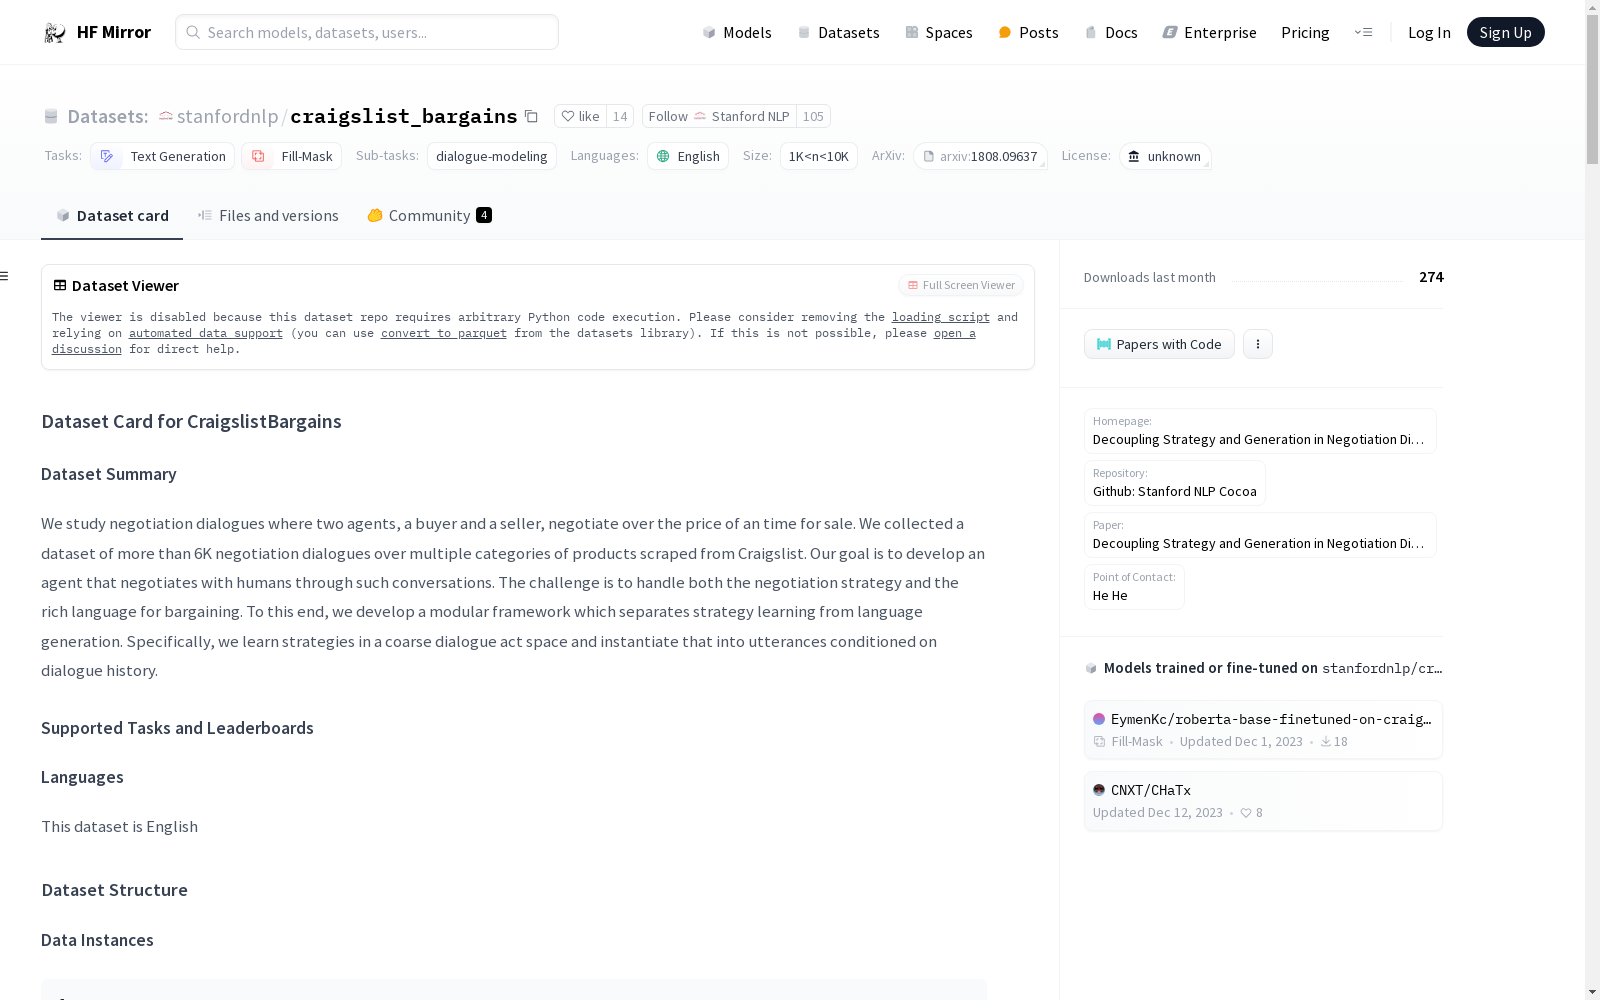The width and height of the screenshot is (1600, 1000).
Task: Open the extra navigation menu beside Pricing
Action: 1364,32
